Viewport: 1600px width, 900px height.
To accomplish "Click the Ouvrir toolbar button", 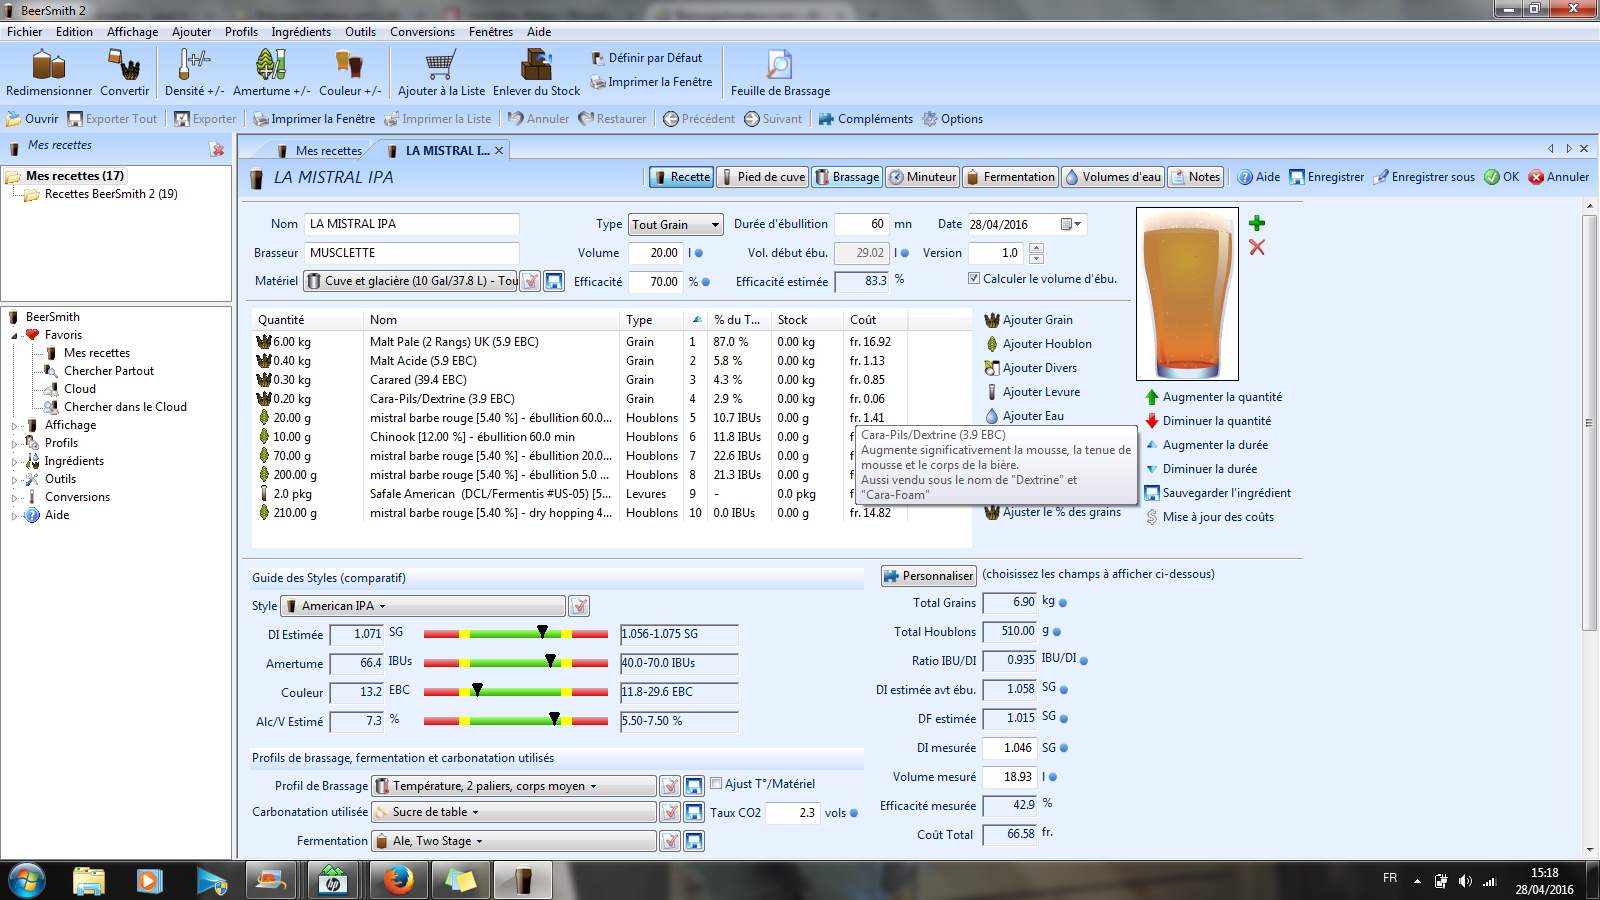I will [x=32, y=119].
